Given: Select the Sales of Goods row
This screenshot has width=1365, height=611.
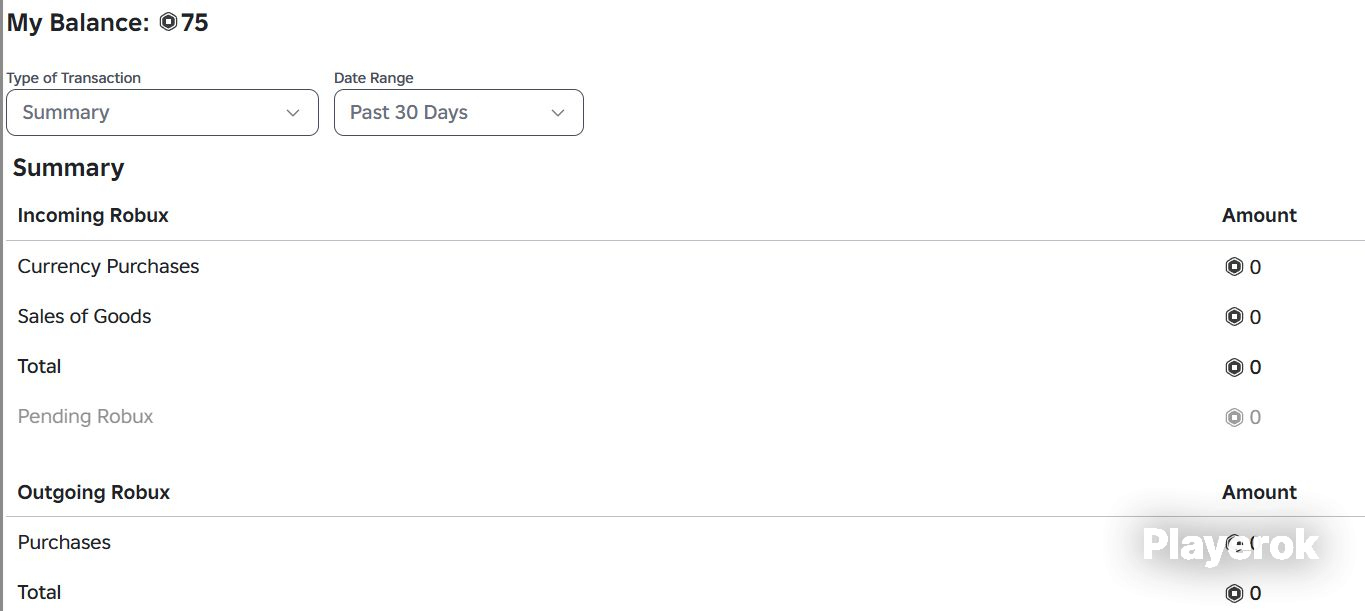Looking at the screenshot, I should tap(685, 317).
